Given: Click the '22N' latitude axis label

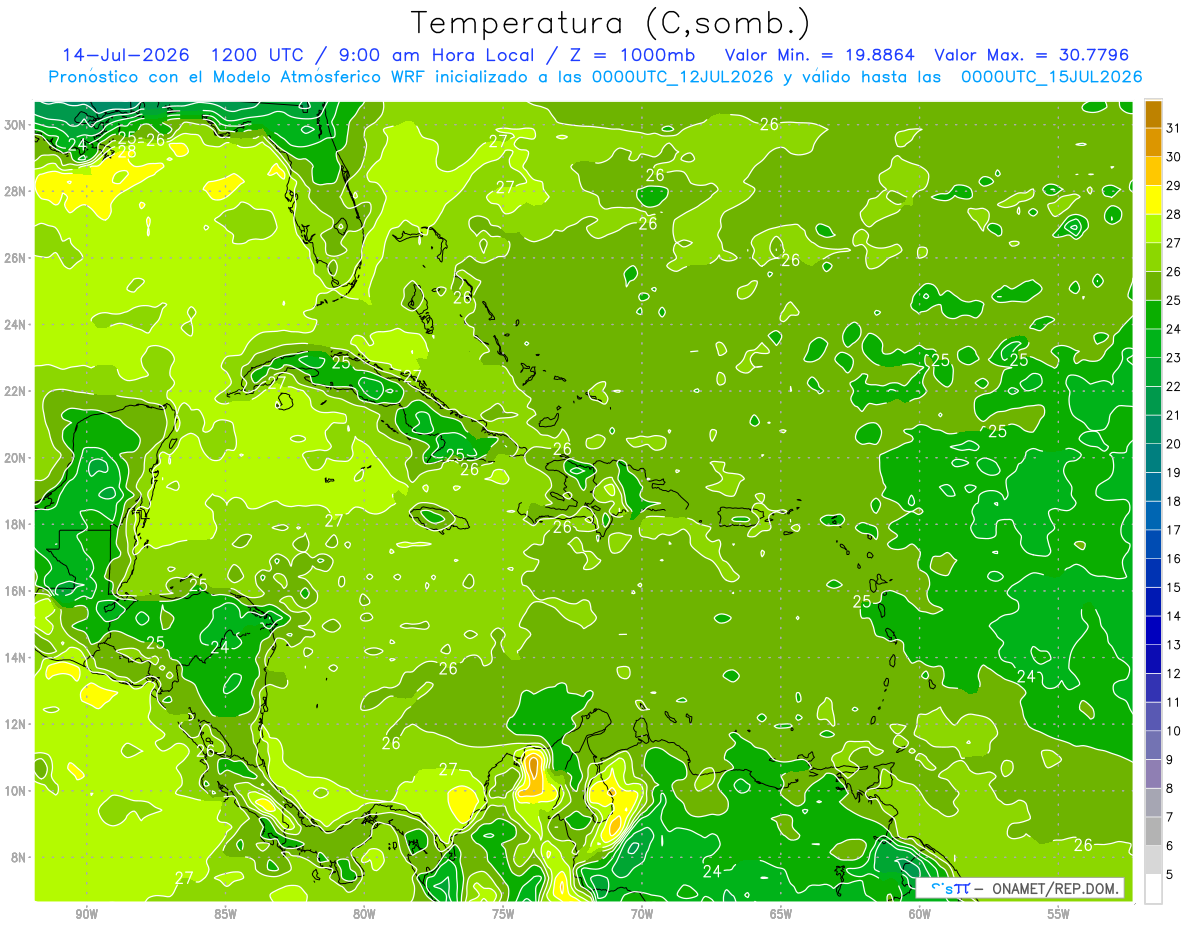Looking at the screenshot, I should [15, 391].
